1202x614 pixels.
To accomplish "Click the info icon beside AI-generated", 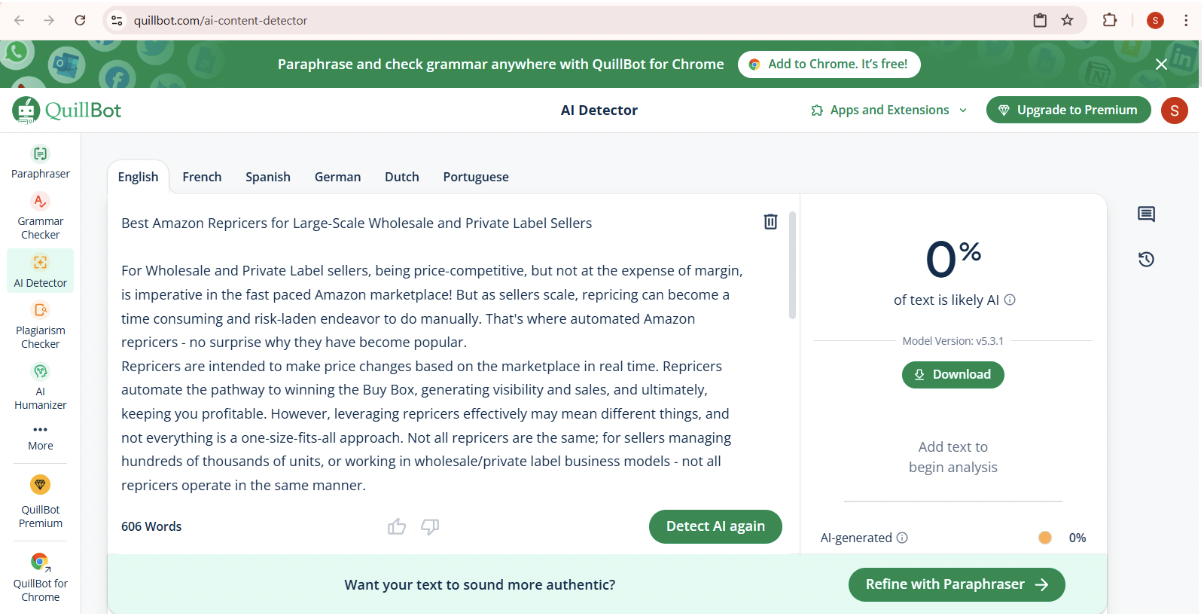I will tap(902, 537).
